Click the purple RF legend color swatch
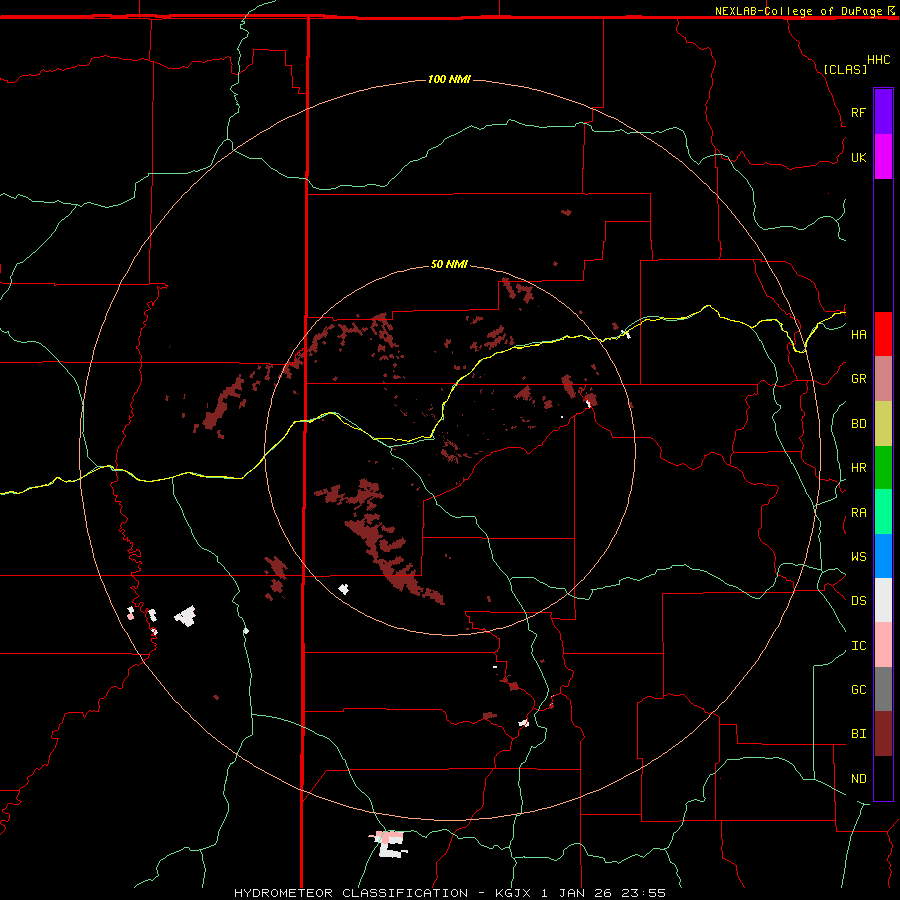Screen dimensions: 900x900 coord(883,112)
